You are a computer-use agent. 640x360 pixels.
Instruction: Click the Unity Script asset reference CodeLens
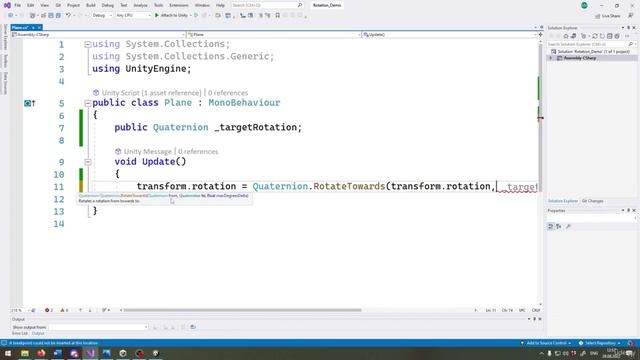tap(151, 93)
